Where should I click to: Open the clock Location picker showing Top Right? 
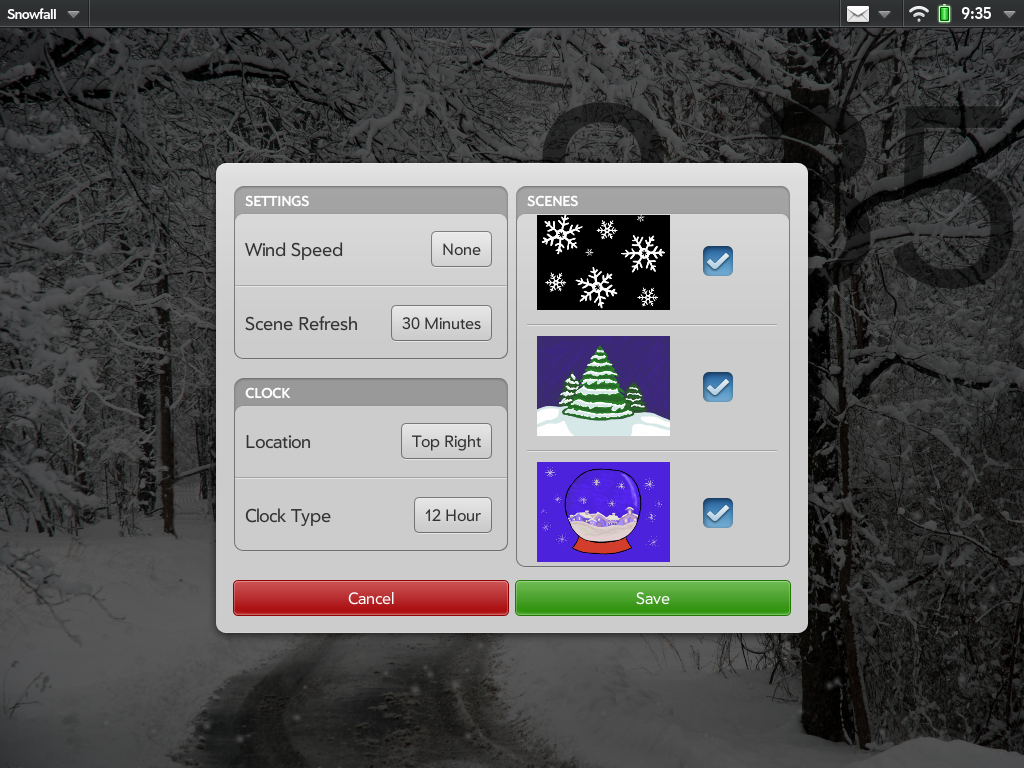[x=446, y=442]
